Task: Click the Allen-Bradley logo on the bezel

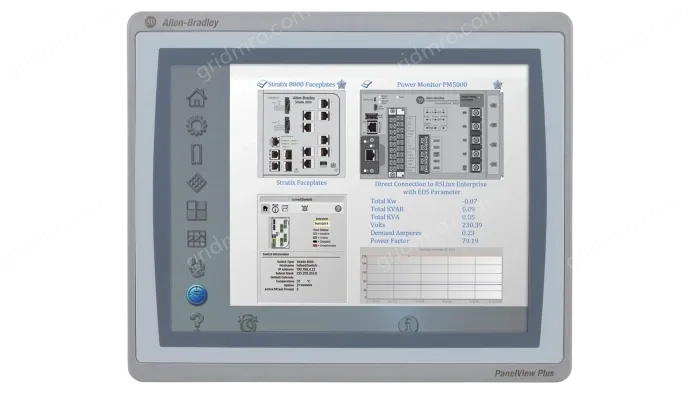Action: click(182, 22)
